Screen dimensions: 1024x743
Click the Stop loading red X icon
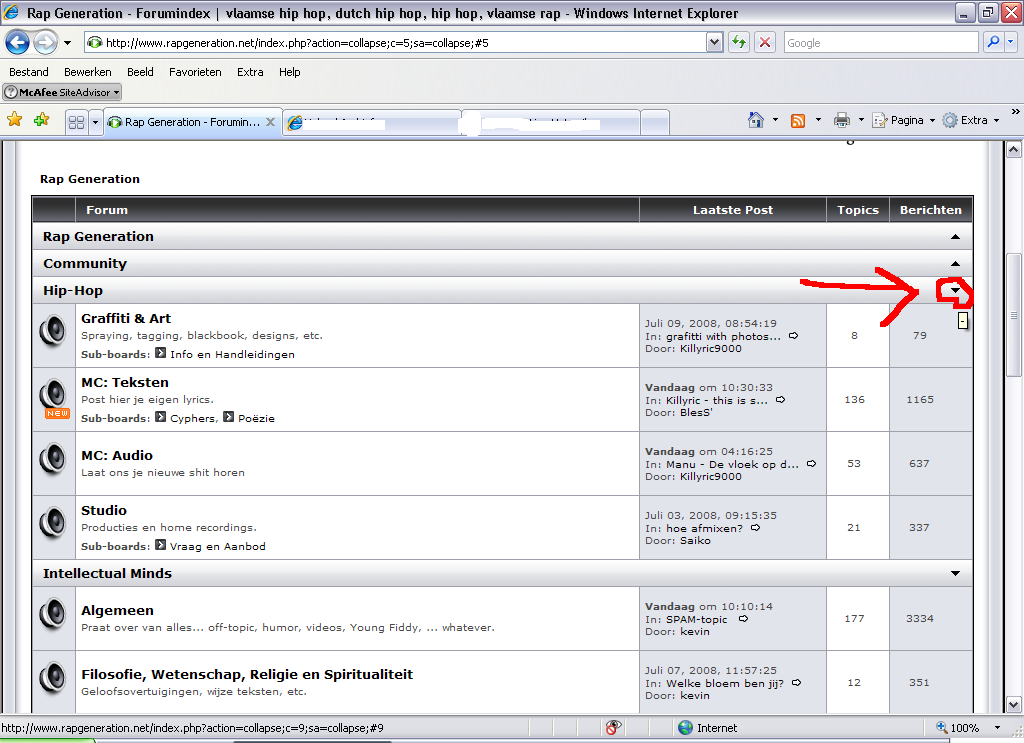765,43
